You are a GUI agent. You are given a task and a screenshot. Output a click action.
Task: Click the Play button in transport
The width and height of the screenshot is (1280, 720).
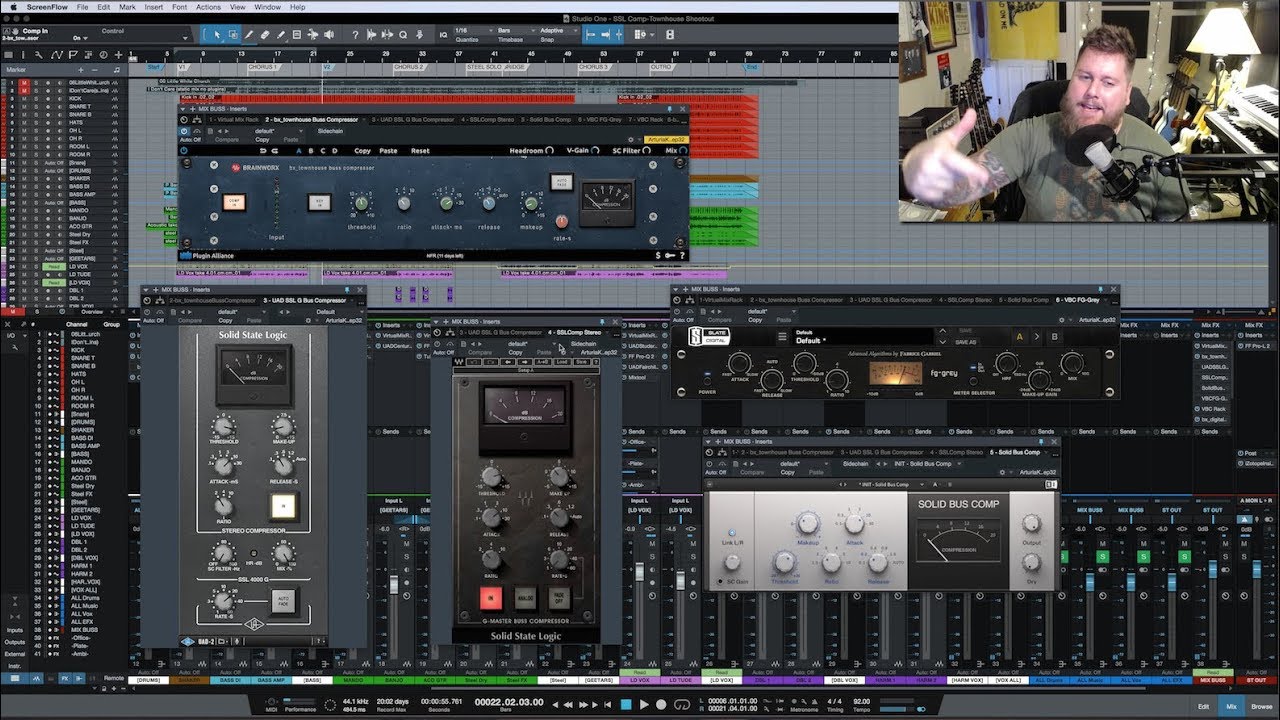click(x=644, y=704)
